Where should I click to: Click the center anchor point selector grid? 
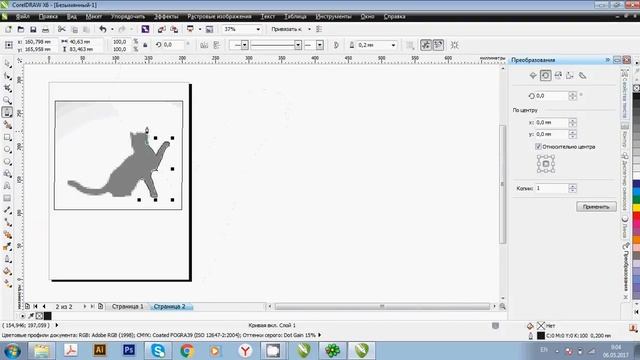click(x=546, y=164)
